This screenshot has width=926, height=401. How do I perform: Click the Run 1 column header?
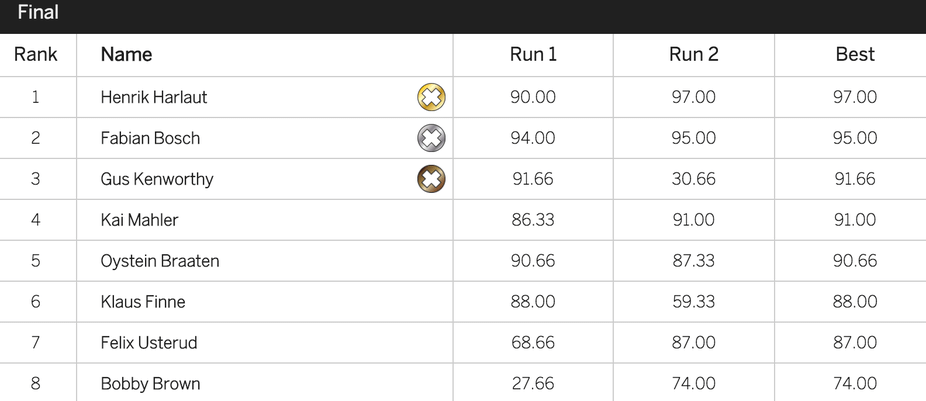click(533, 54)
